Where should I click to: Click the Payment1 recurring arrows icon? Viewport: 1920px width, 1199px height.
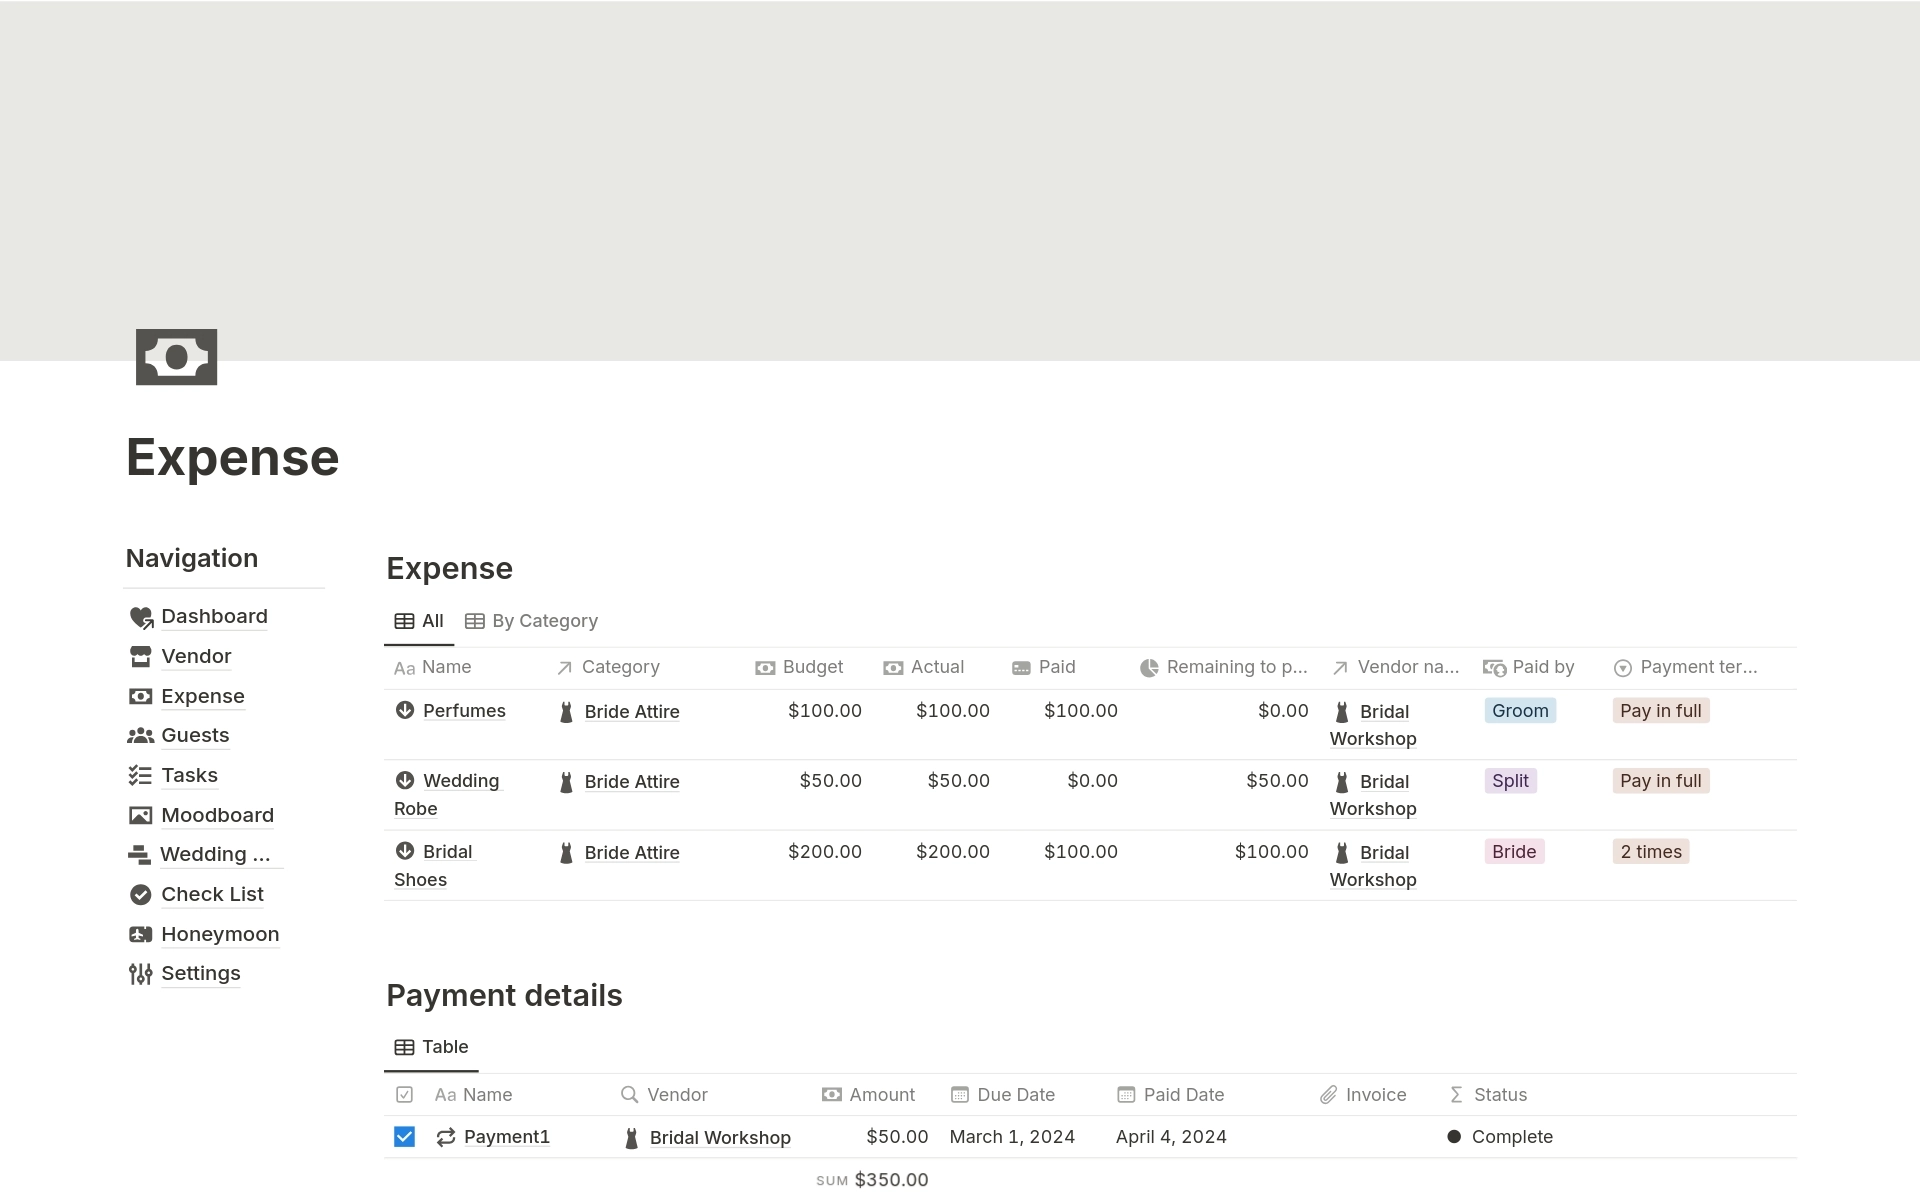(446, 1137)
